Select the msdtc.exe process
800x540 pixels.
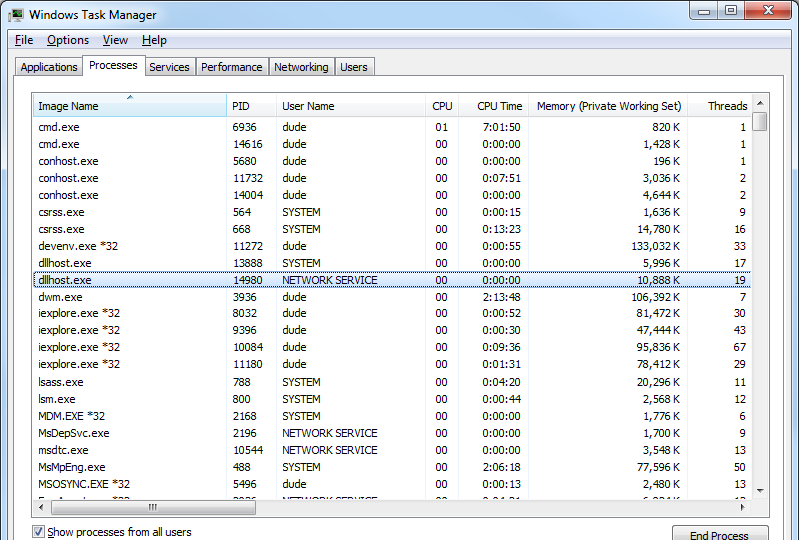point(392,450)
